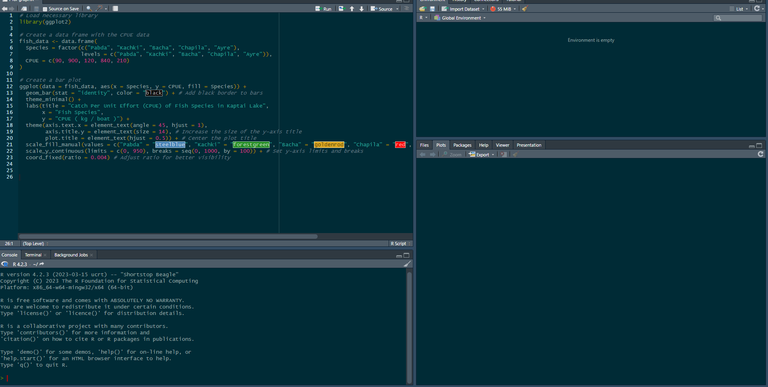This screenshot has width=768, height=387.
Task: Focus the environment search field
Action: click(x=738, y=18)
